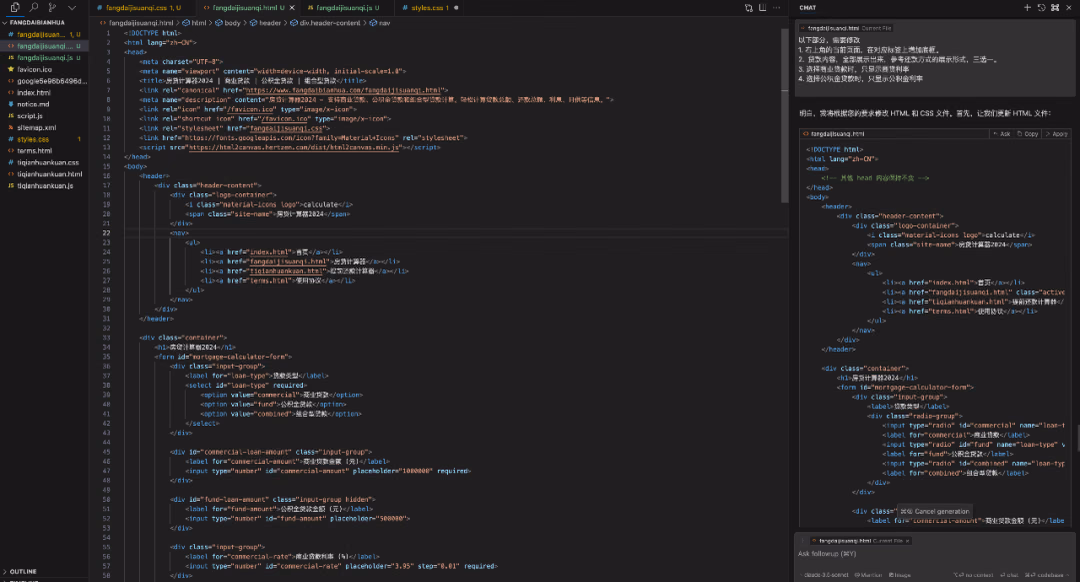Click the Mention button in chat input
Viewport: 1080px width, 582px height.
(869, 575)
